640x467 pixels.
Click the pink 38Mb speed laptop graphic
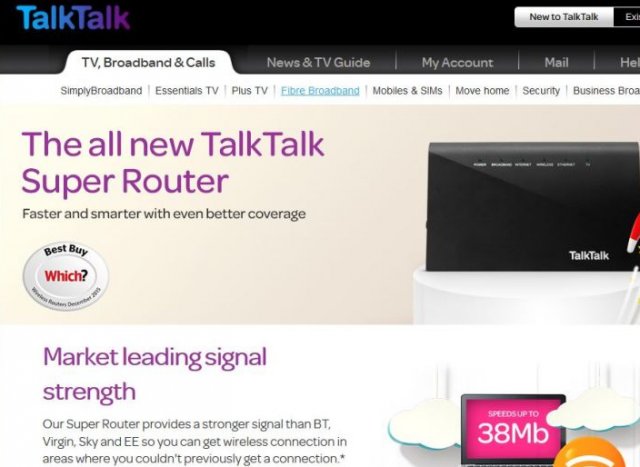513,428
